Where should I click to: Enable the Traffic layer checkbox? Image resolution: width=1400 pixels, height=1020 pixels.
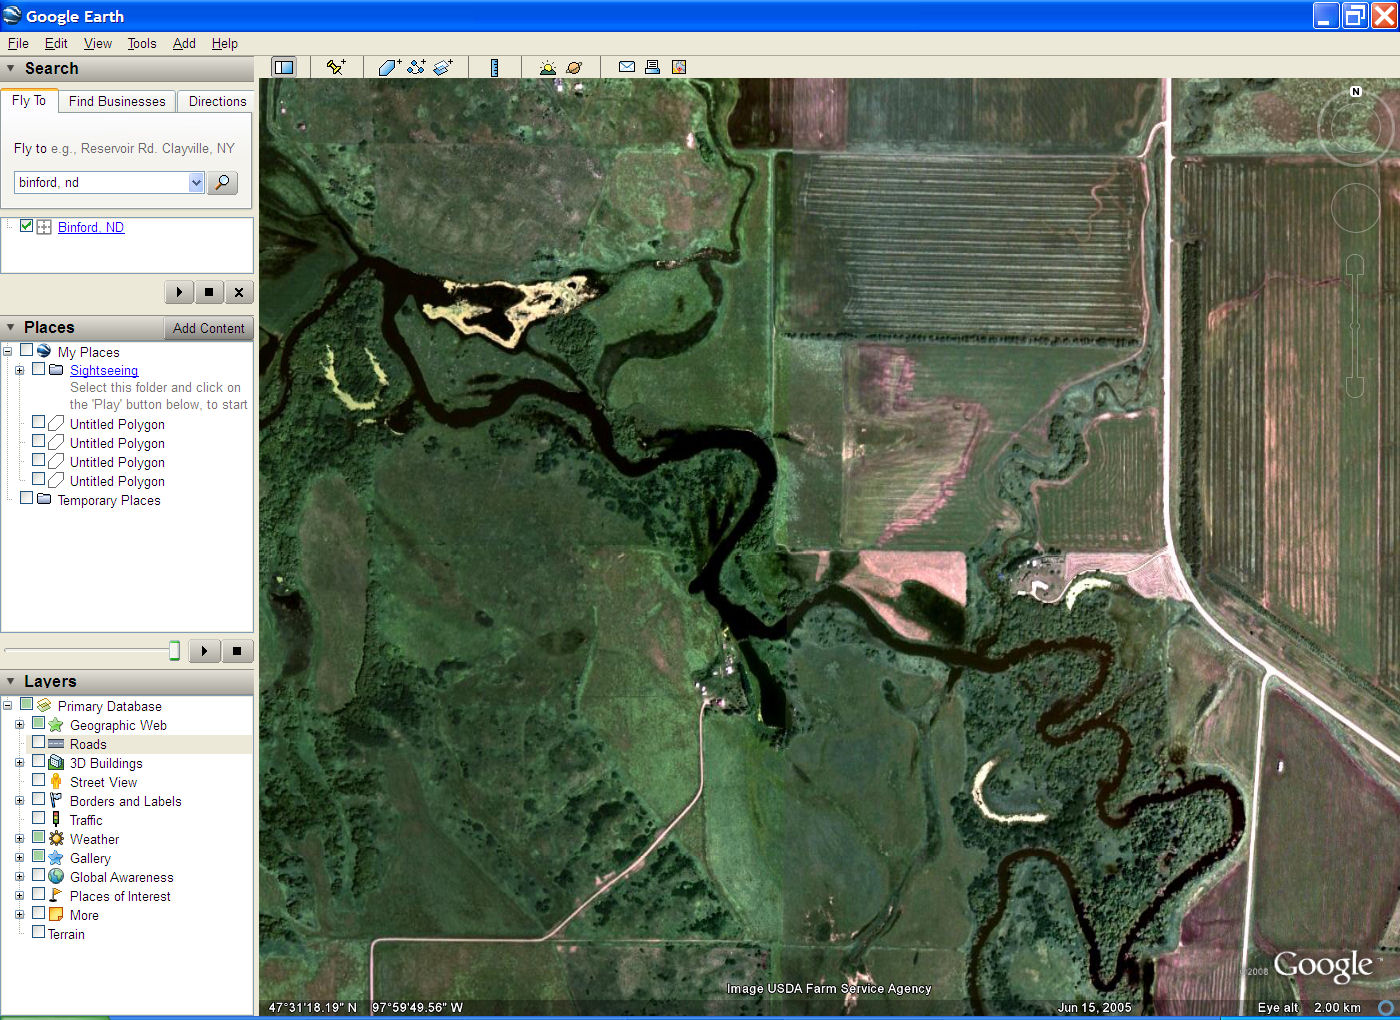pyautogui.click(x=38, y=819)
